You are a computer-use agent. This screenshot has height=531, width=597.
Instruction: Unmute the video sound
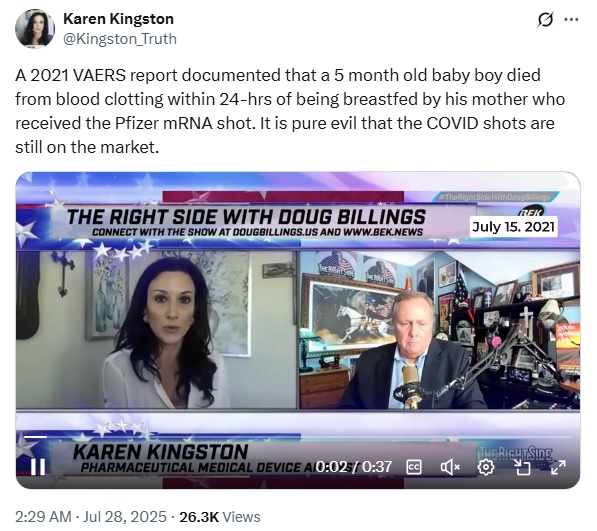tap(450, 467)
